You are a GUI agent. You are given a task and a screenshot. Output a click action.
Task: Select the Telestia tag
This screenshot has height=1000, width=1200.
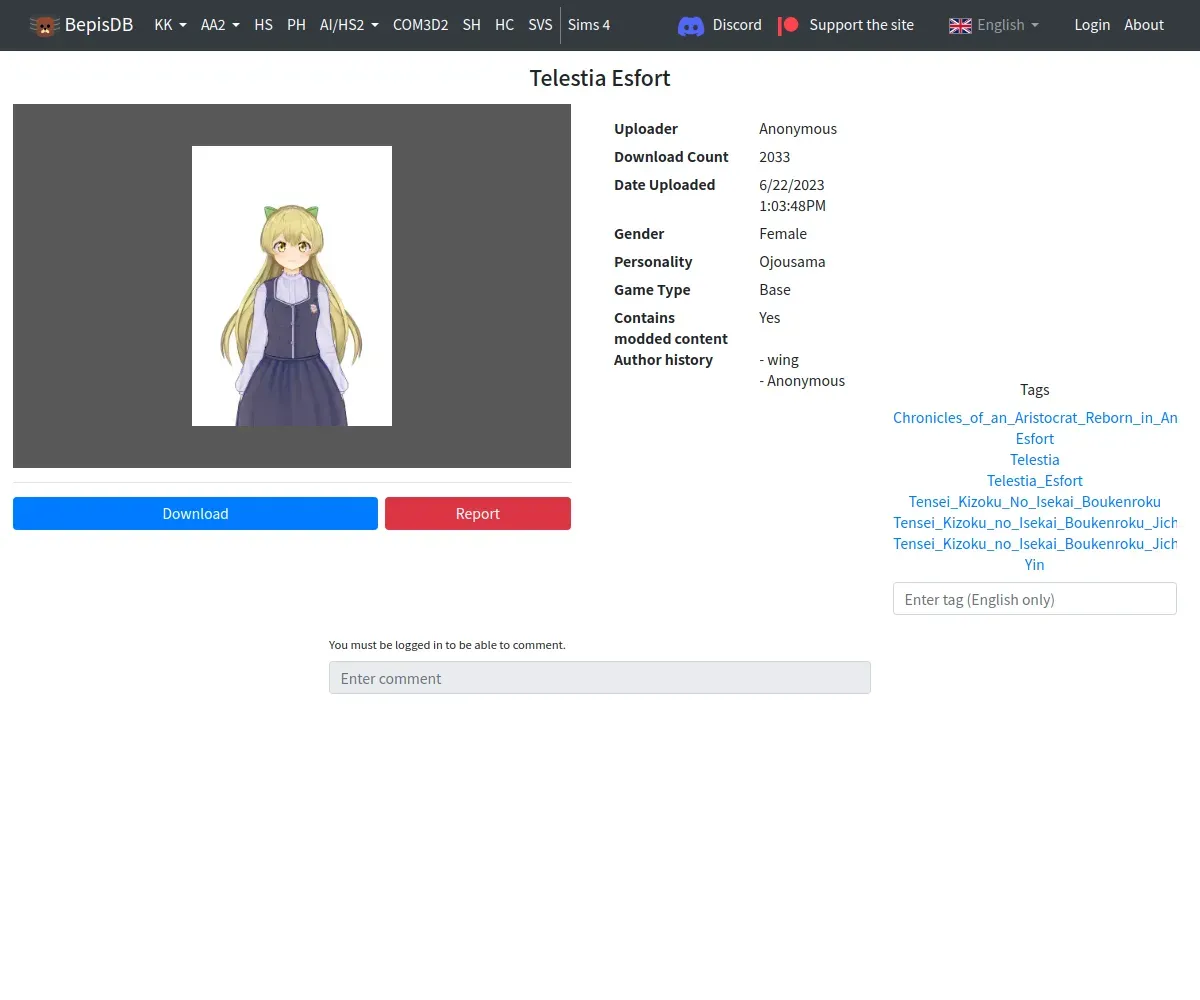point(1035,459)
